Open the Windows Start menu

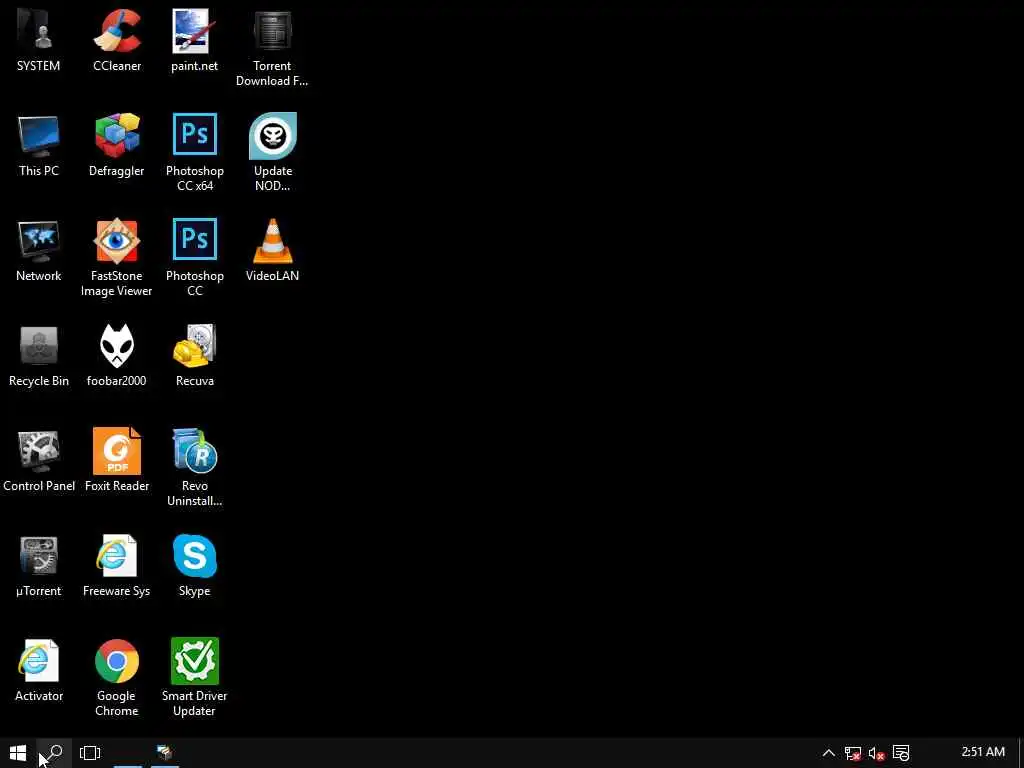click(x=18, y=753)
